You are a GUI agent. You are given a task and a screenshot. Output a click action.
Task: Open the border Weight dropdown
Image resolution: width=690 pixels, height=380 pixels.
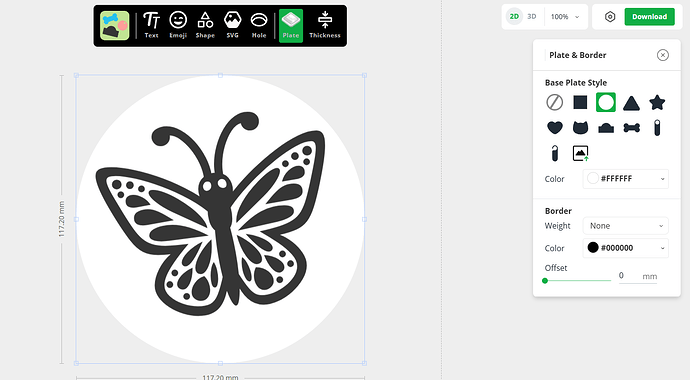625,226
